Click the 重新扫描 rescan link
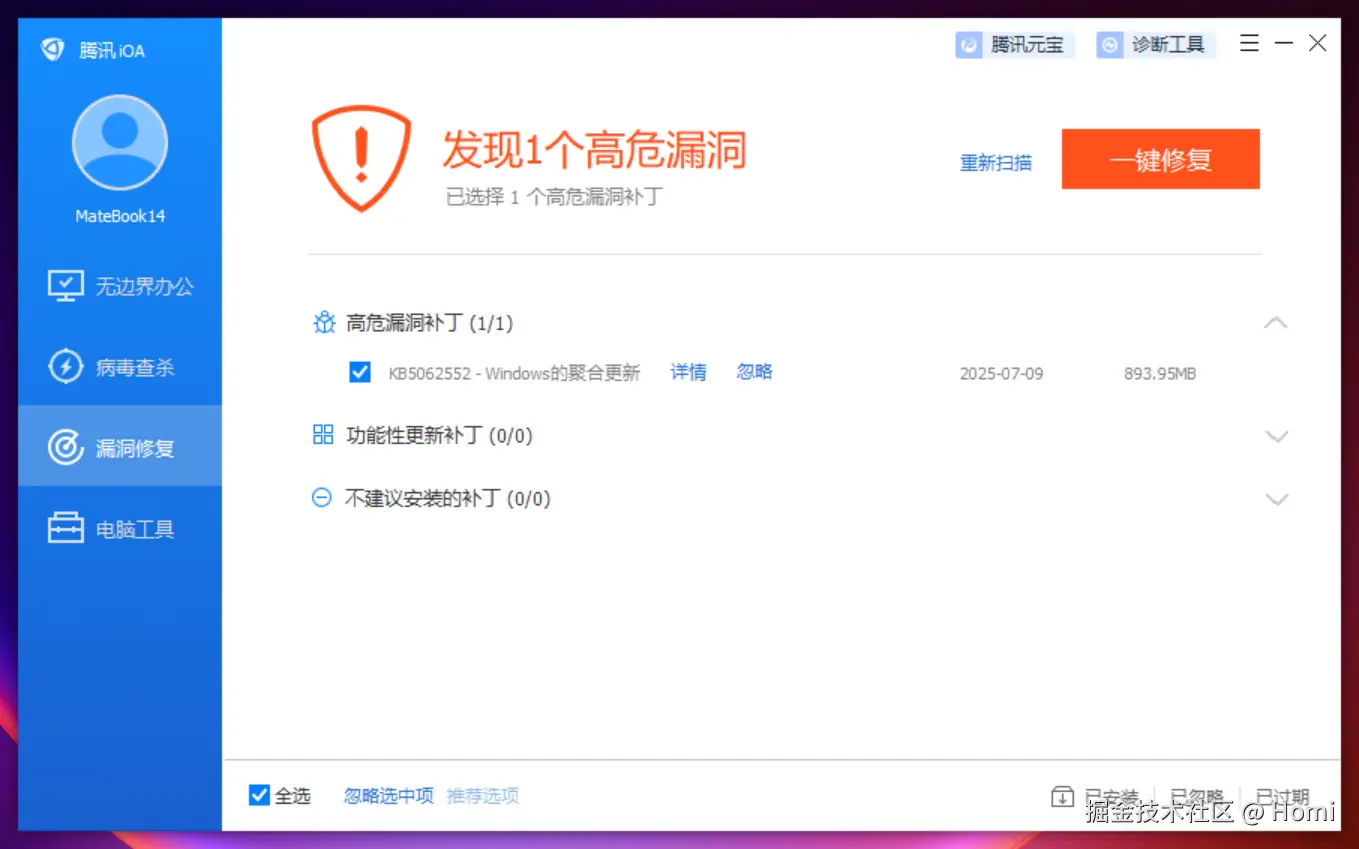The image size is (1359, 849). [x=996, y=163]
